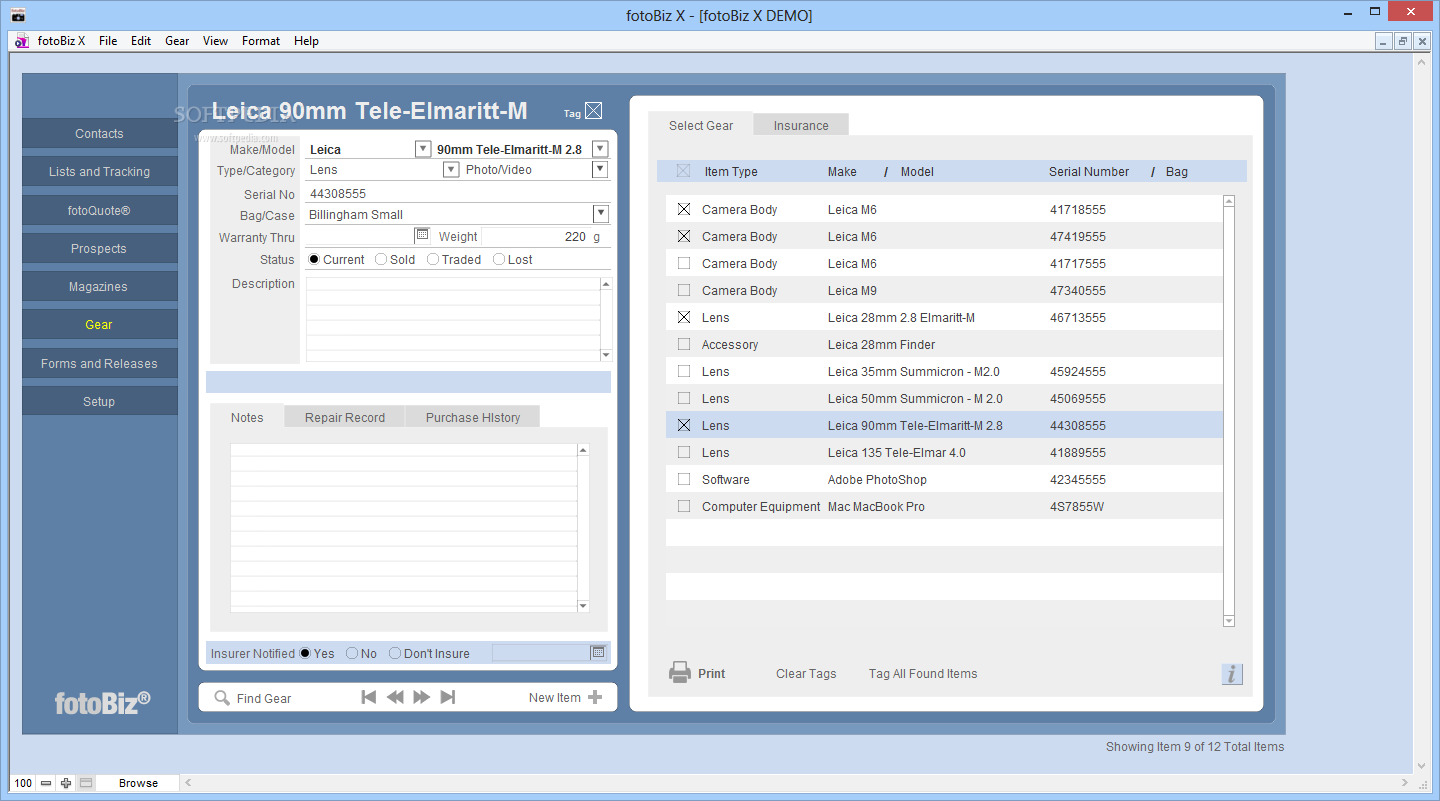
Task: Tag the Mac MacBook Pro item
Action: pyautogui.click(x=684, y=506)
